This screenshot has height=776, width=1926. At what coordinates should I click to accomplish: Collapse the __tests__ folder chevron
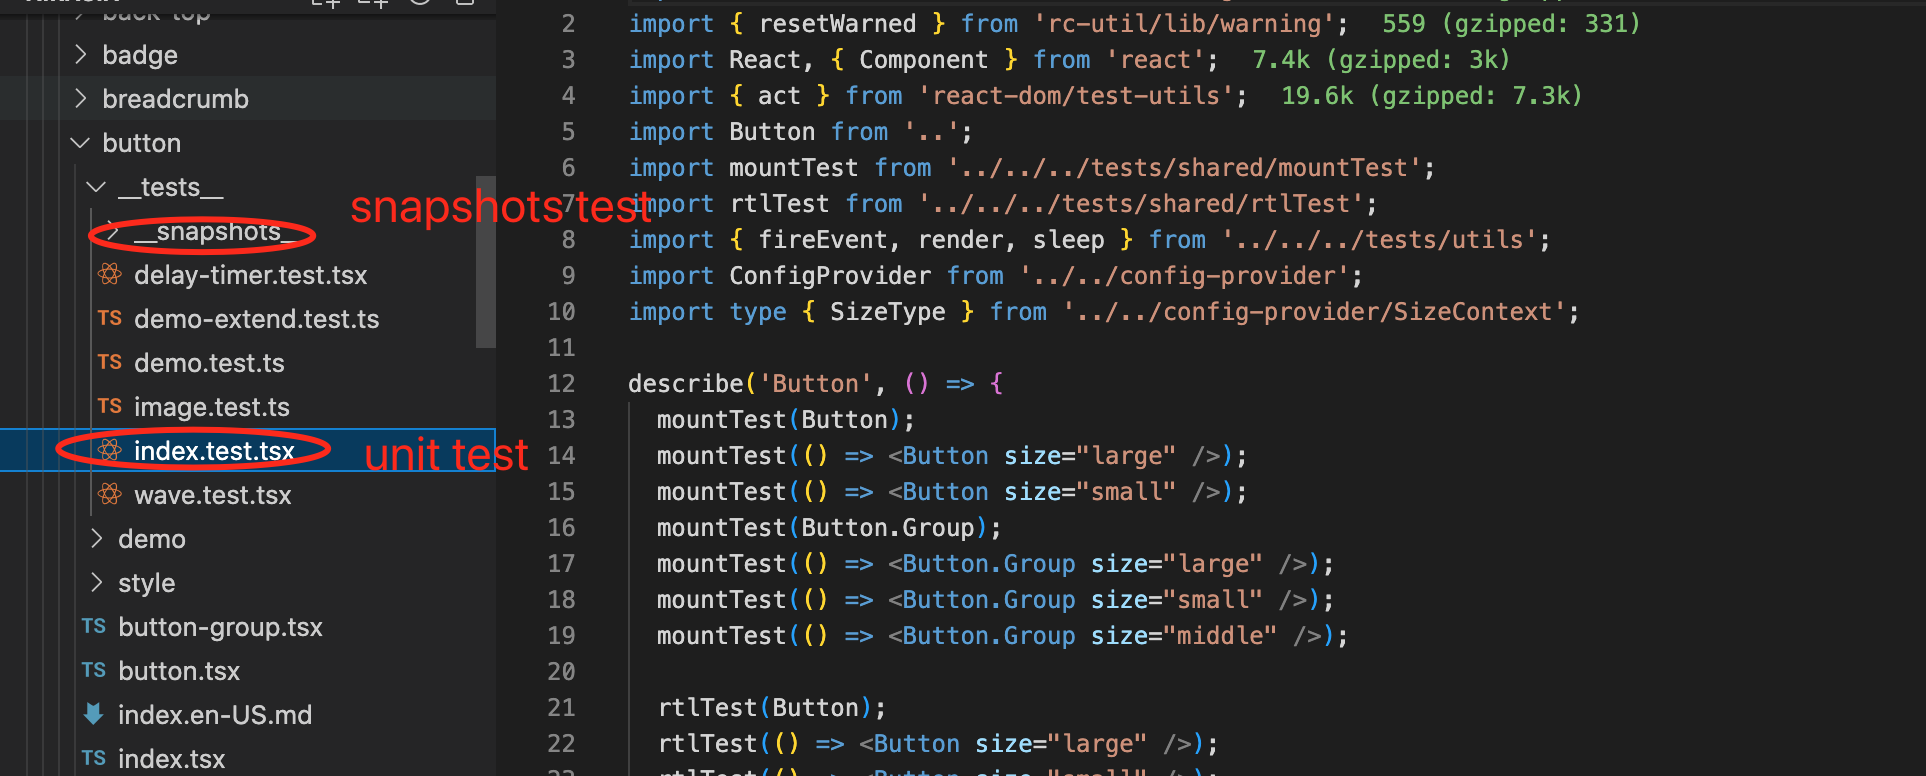pyautogui.click(x=97, y=187)
